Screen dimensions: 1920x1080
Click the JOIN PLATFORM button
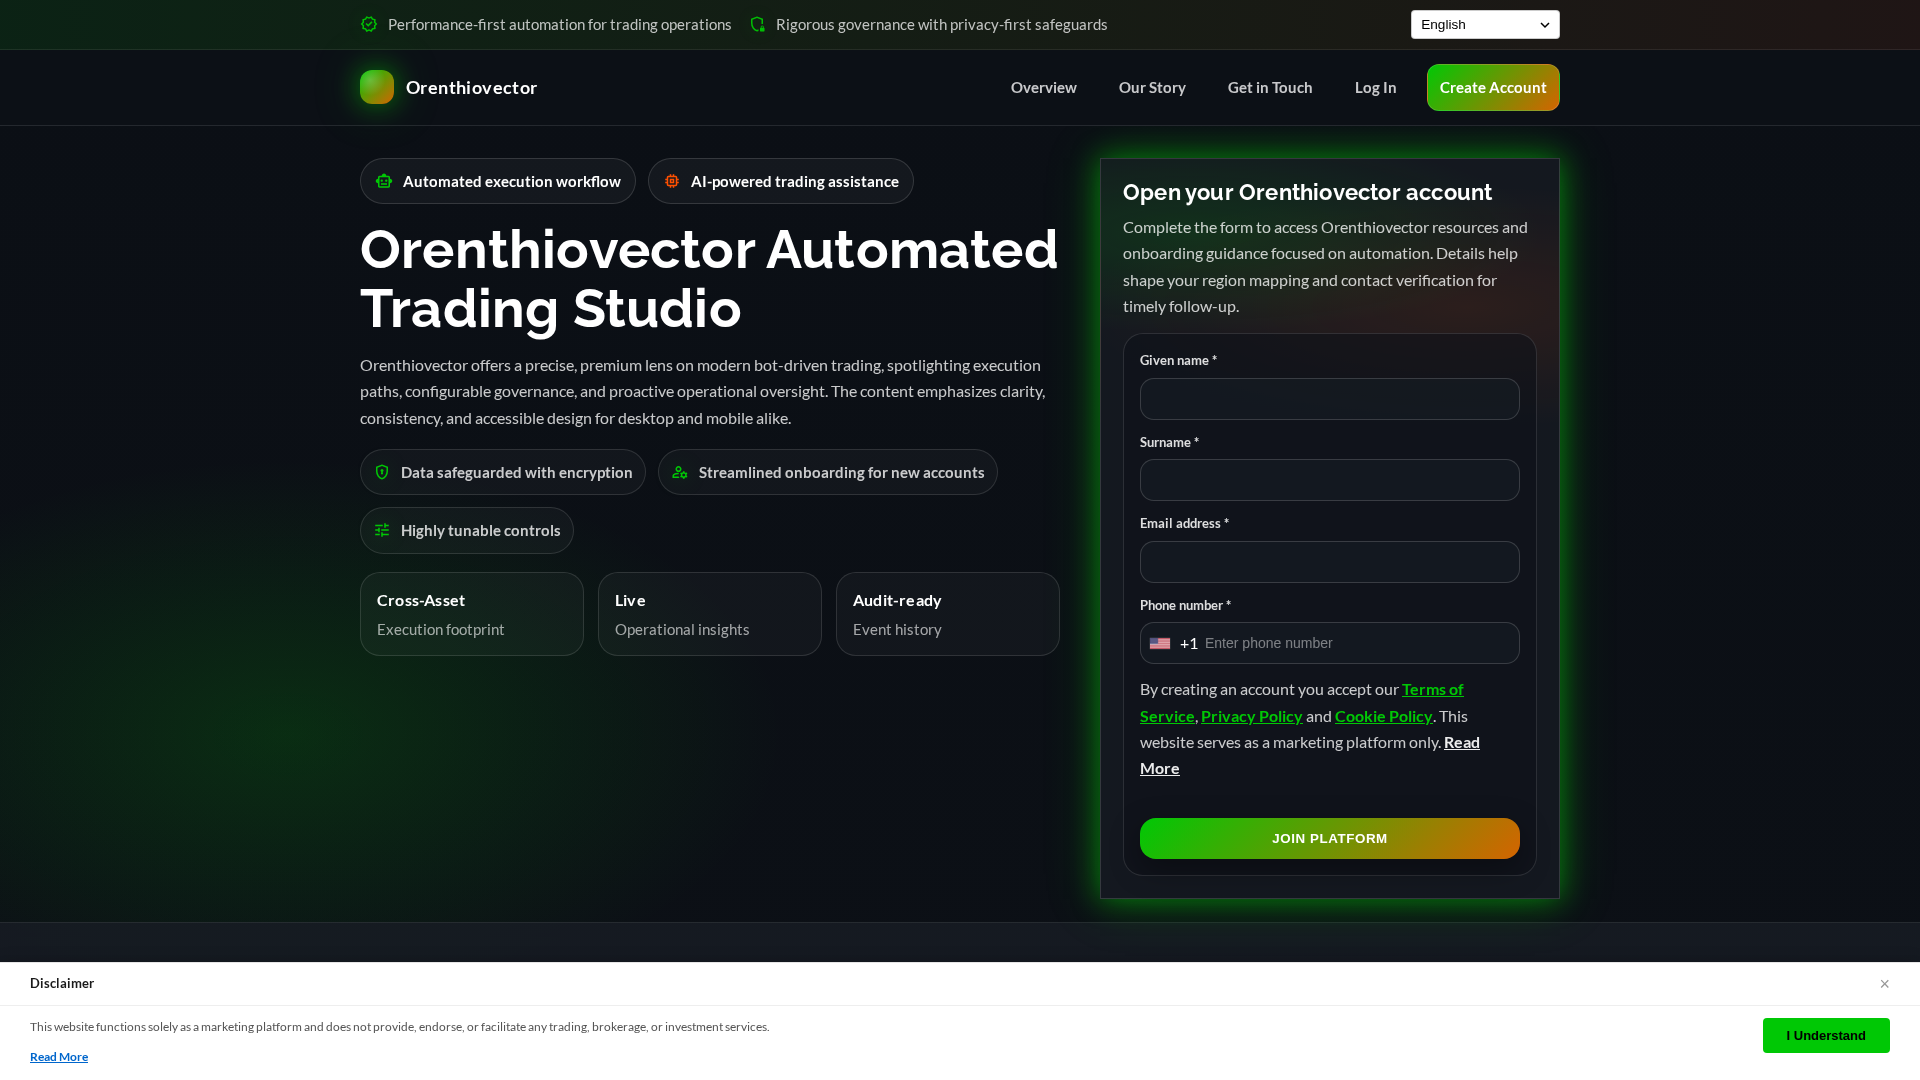(1329, 838)
